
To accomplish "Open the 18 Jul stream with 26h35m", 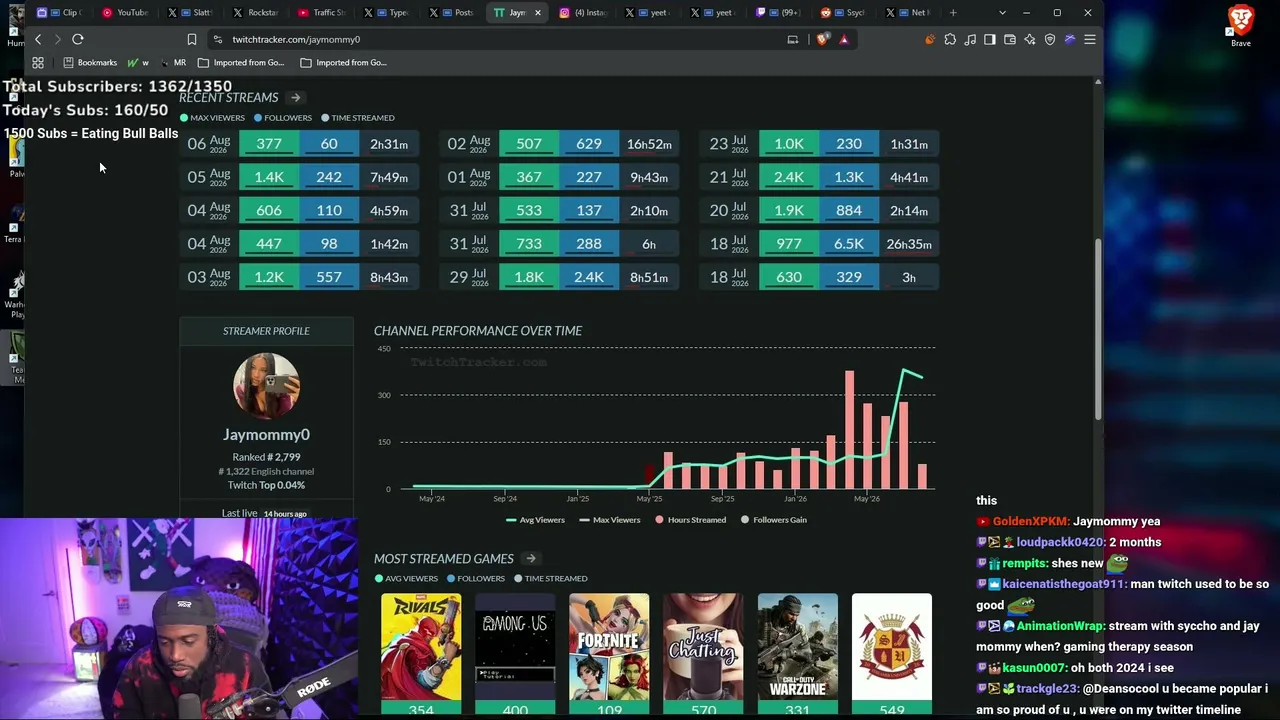I will (x=819, y=244).
